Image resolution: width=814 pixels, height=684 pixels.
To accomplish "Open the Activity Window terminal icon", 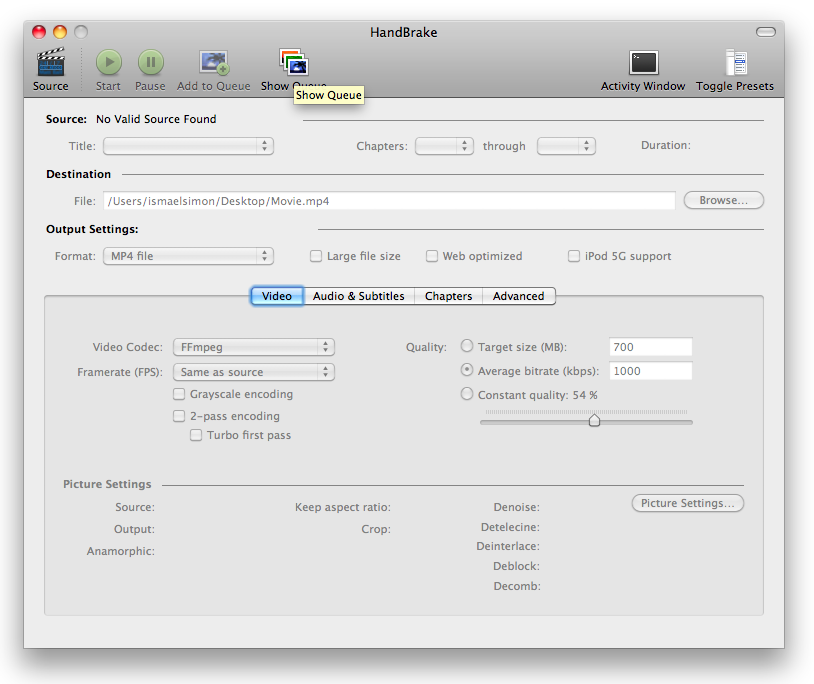I will [x=643, y=63].
